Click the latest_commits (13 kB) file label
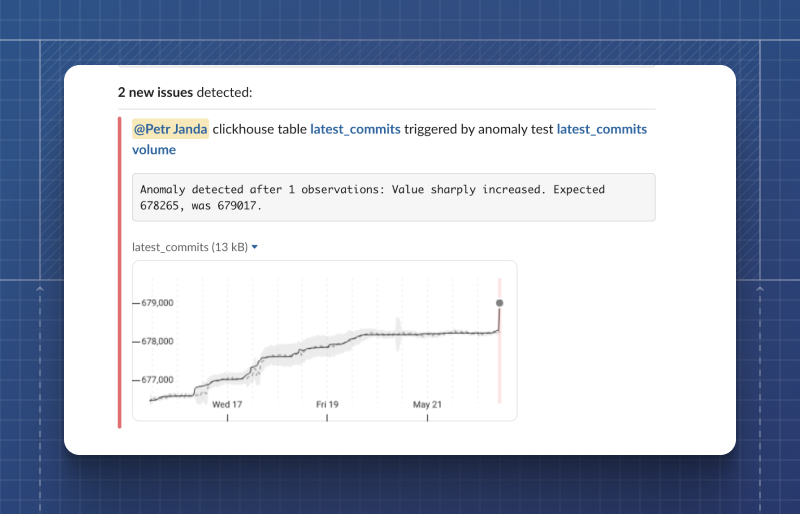800x514 pixels. 190,247
